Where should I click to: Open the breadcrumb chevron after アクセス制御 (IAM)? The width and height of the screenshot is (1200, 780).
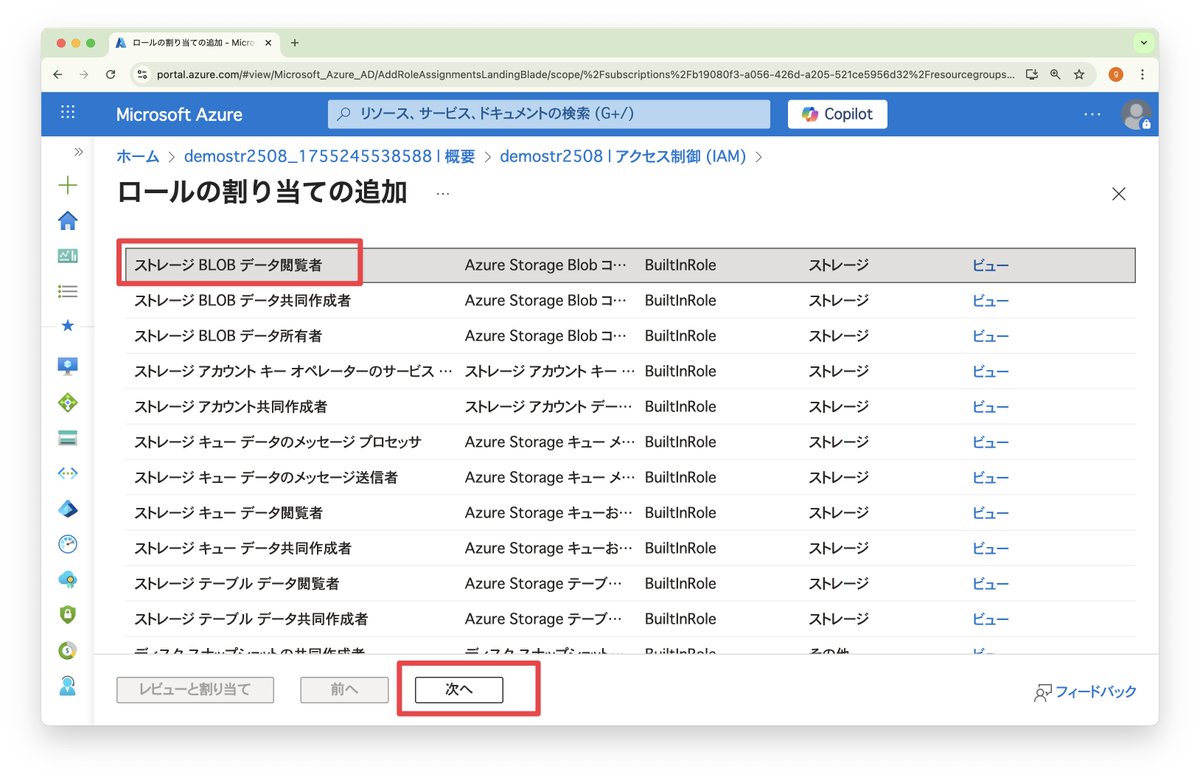pos(759,156)
